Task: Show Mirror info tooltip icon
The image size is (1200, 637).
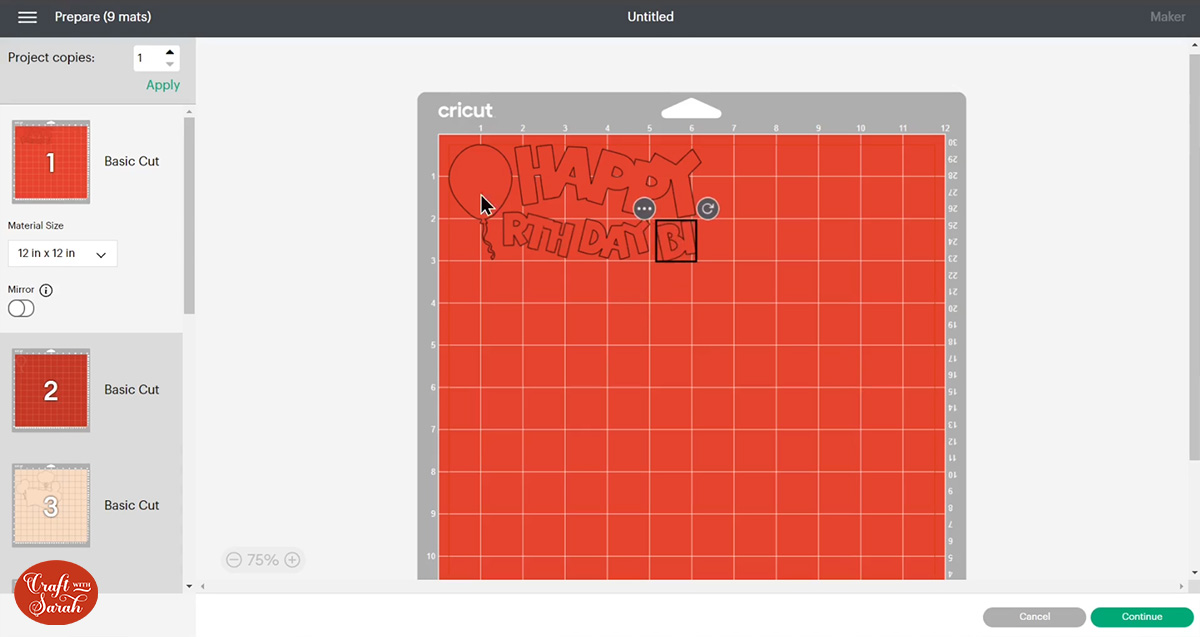Action: (x=46, y=290)
